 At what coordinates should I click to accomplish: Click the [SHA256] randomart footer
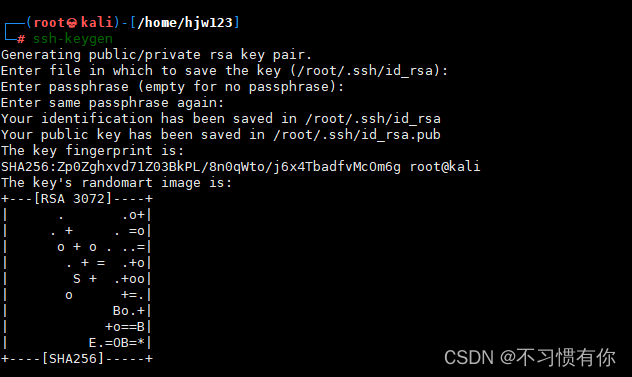tap(73, 358)
